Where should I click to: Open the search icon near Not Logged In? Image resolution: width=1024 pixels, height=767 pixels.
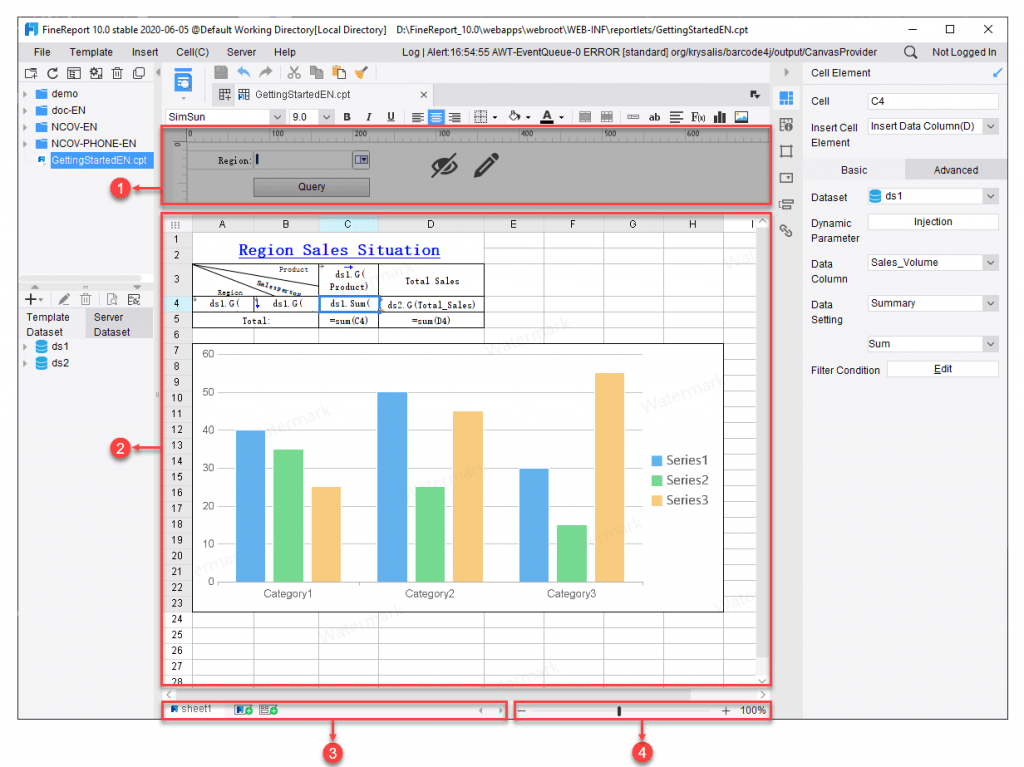point(910,52)
